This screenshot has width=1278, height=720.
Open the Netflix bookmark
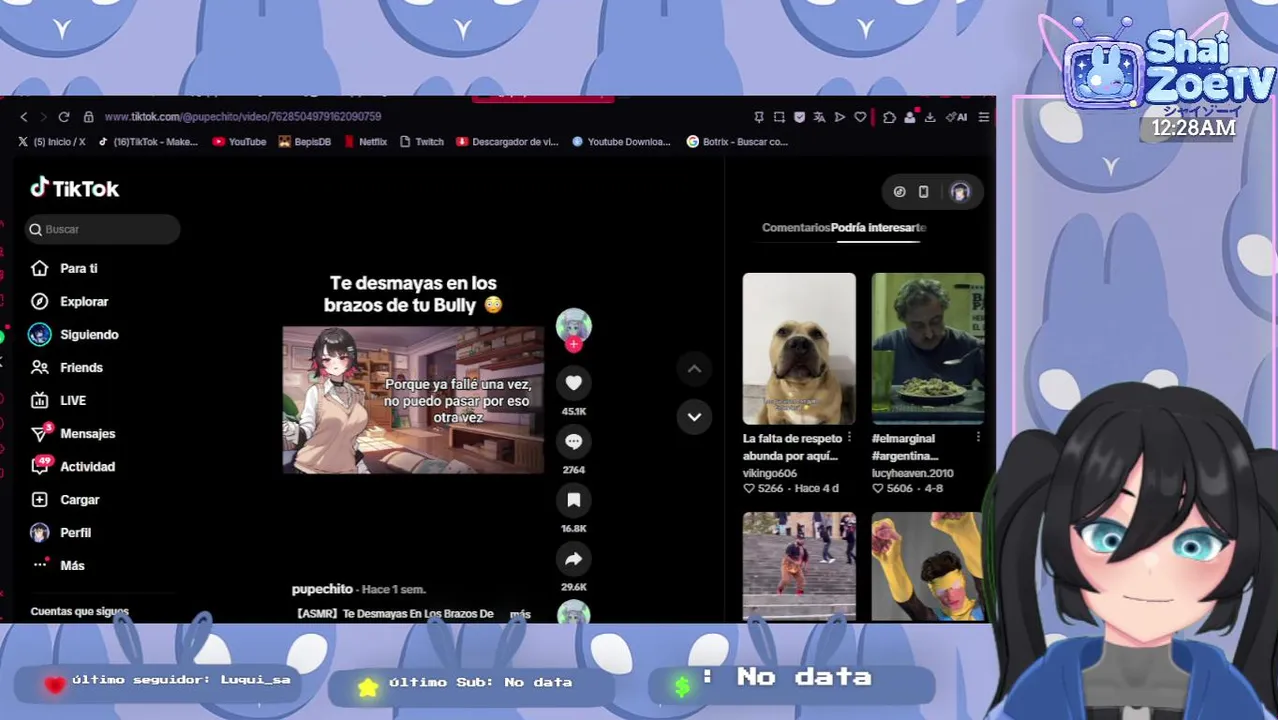pos(365,142)
